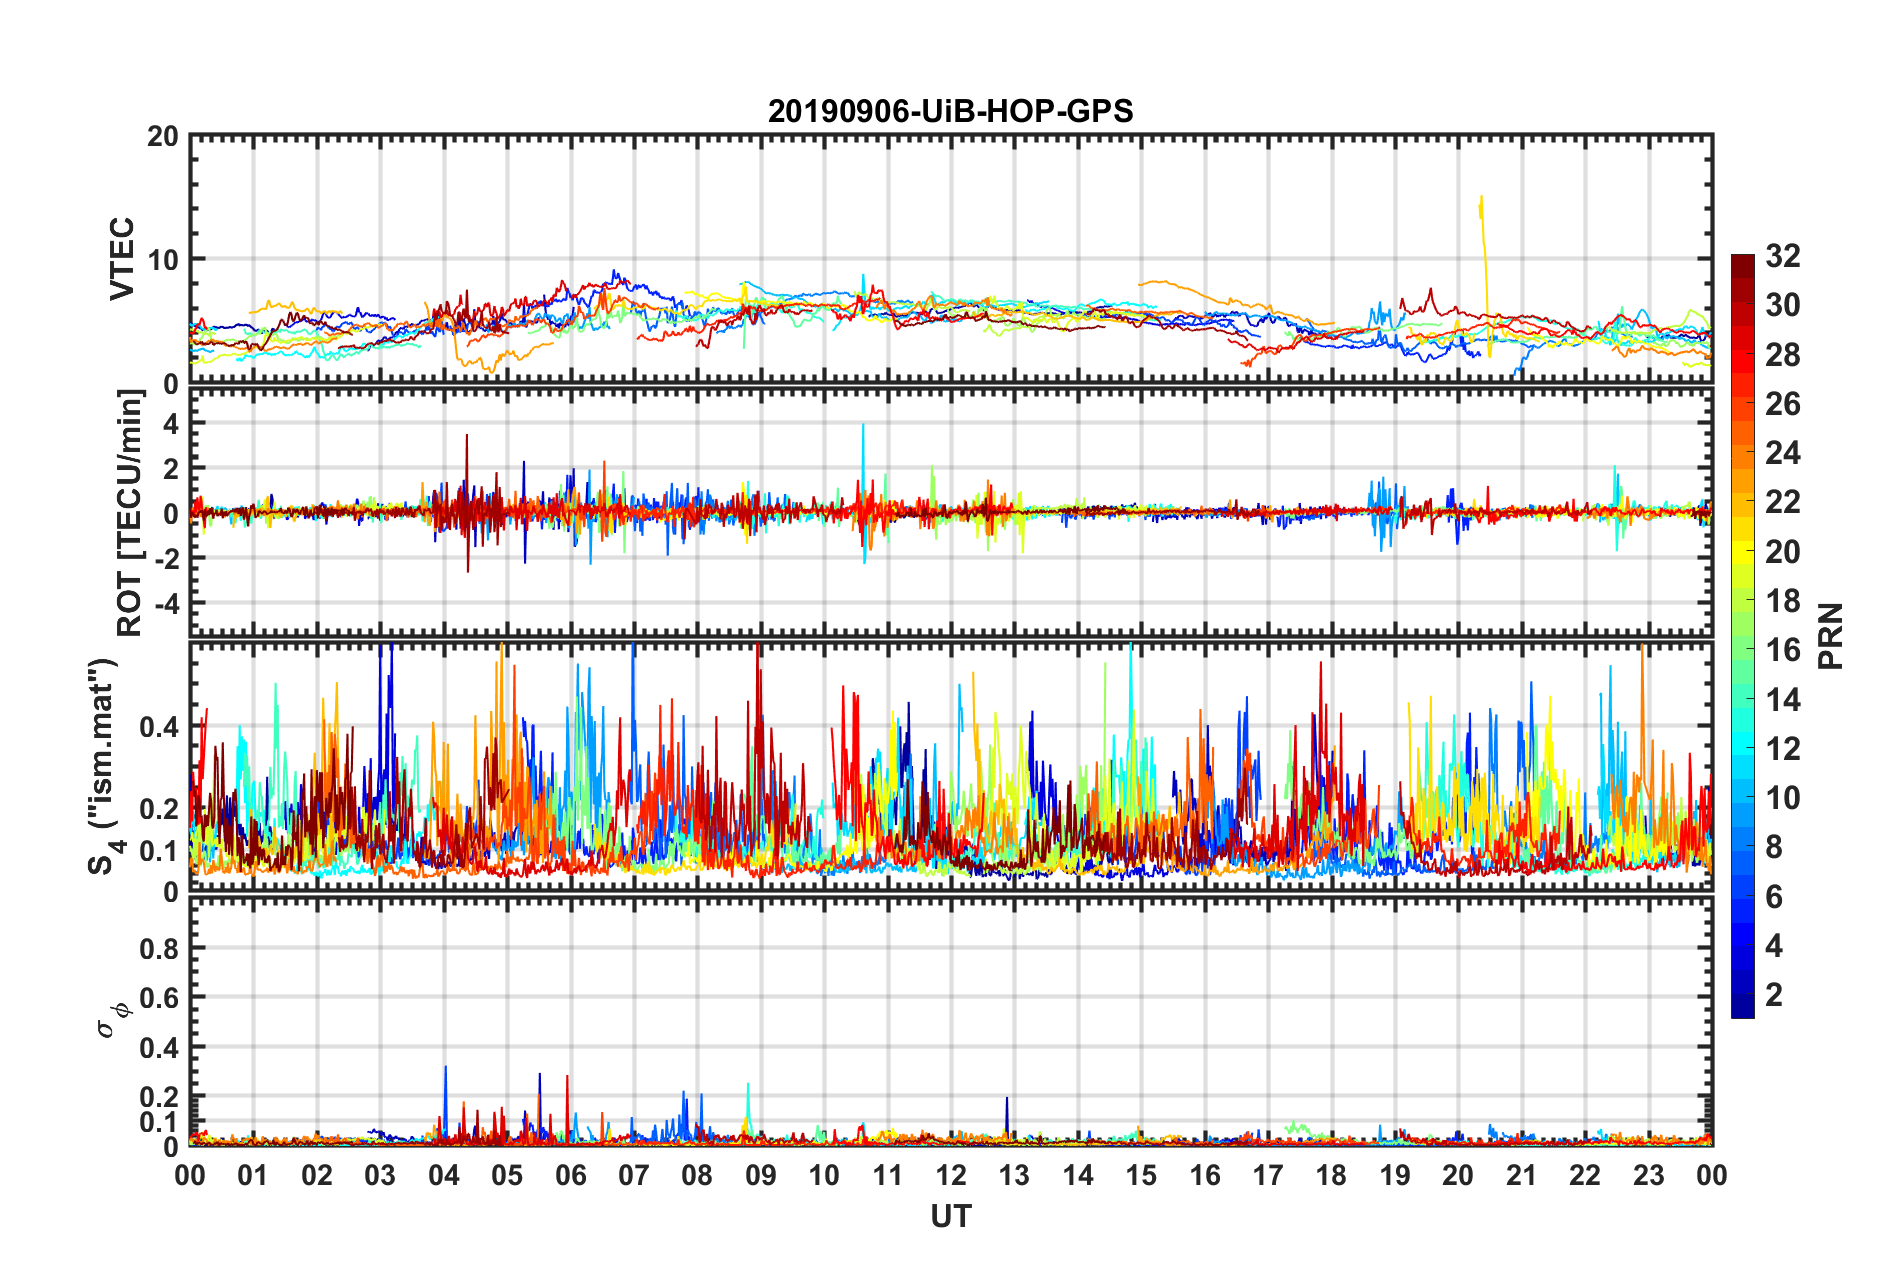Select the VTEC y-axis label
Screen dimensions: 1902x1272
[x=122, y=258]
